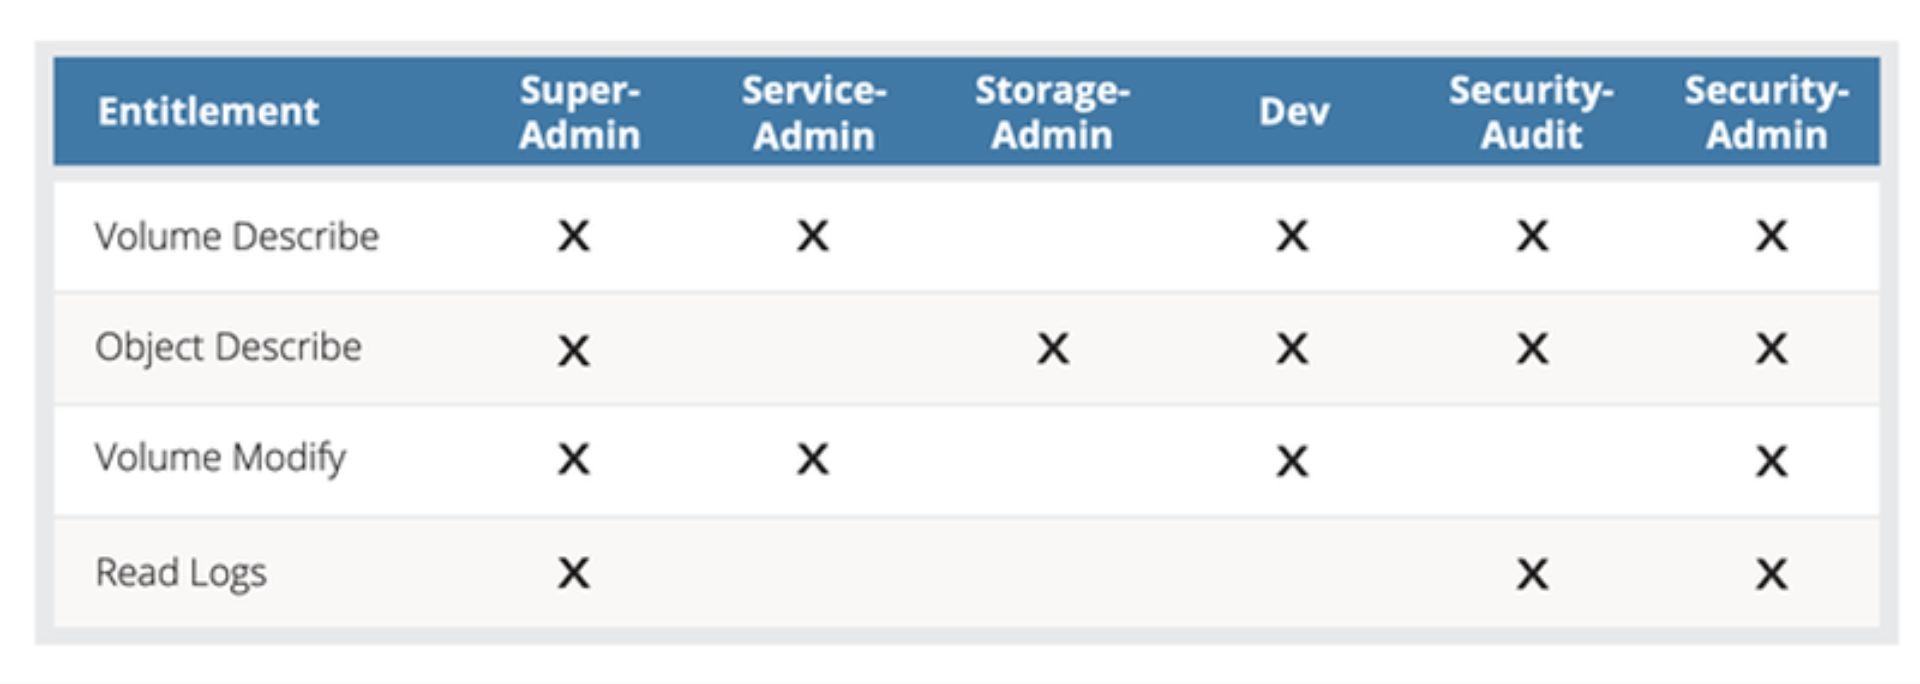Select the Security-Audit column header
Image resolution: width=1920 pixels, height=684 pixels.
1531,112
